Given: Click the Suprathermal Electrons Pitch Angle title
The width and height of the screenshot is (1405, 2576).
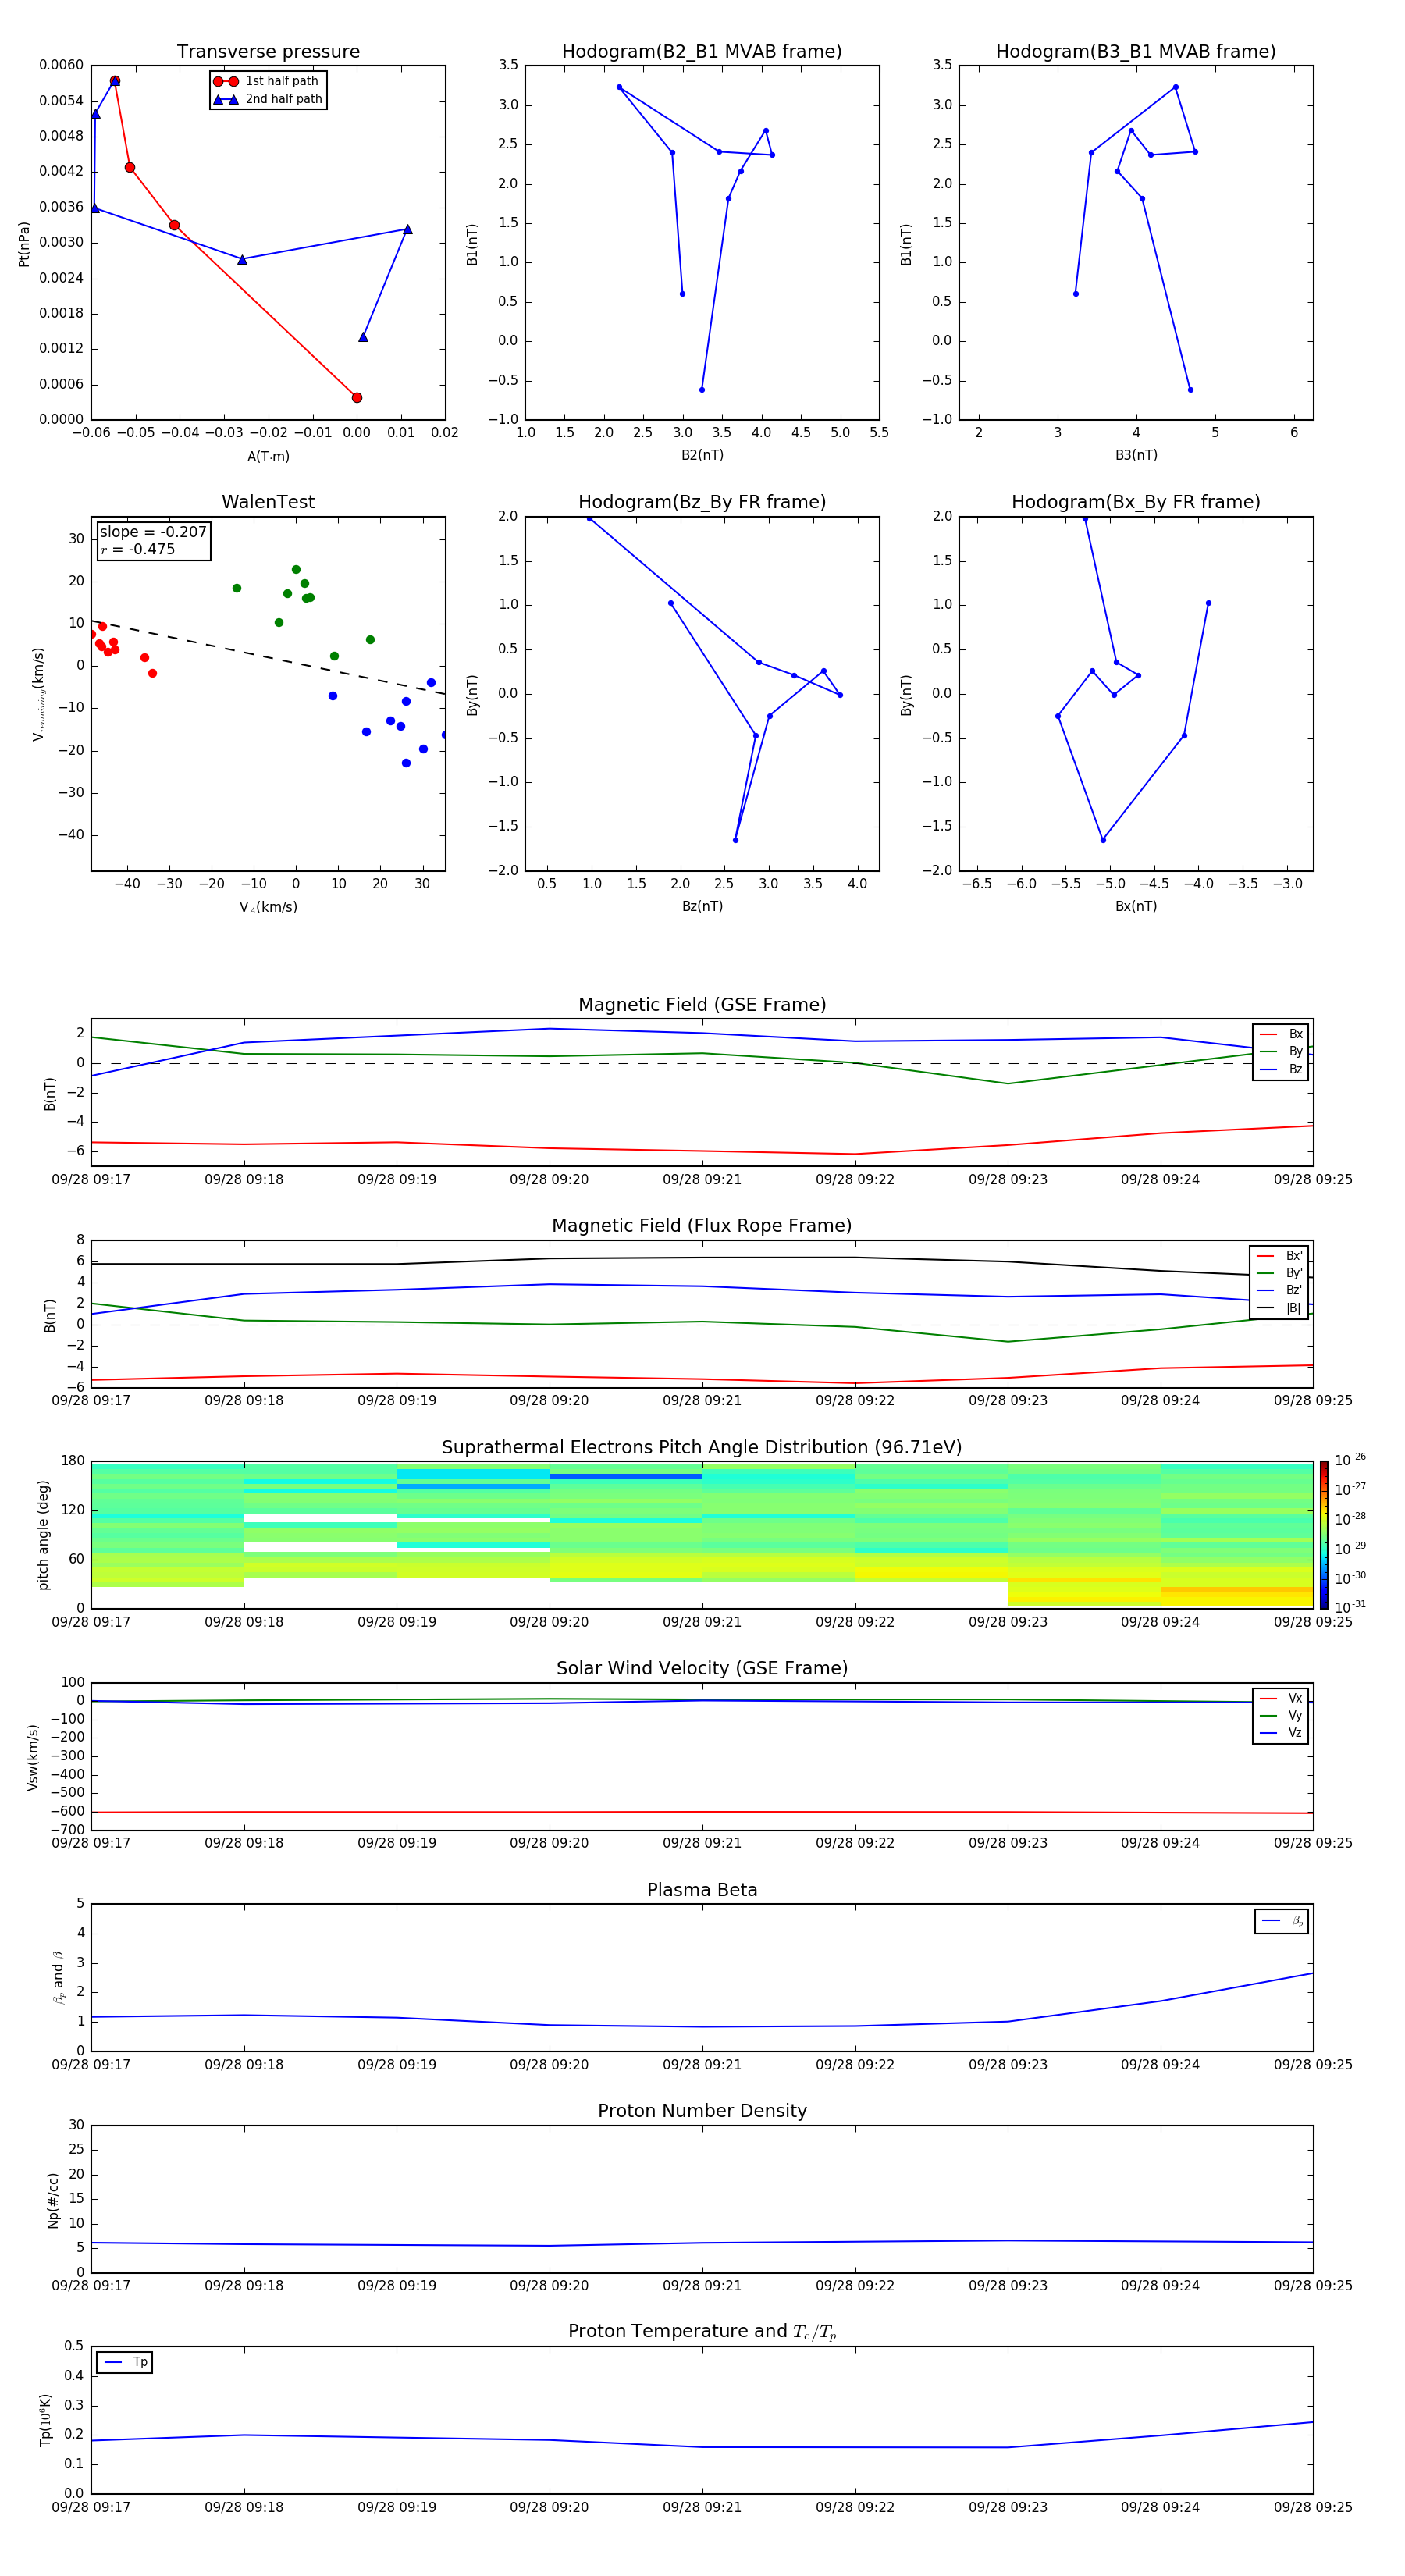Looking at the screenshot, I should pyautogui.click(x=702, y=1448).
